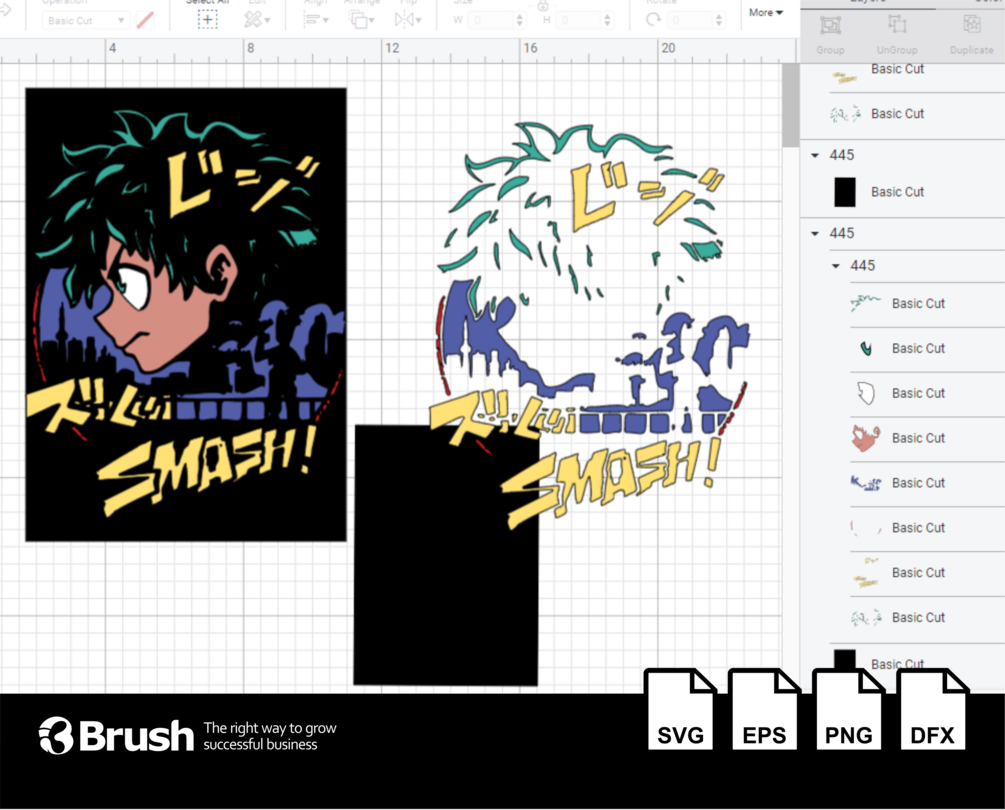
Task: Open the Flip dropdown
Action: click(x=408, y=20)
